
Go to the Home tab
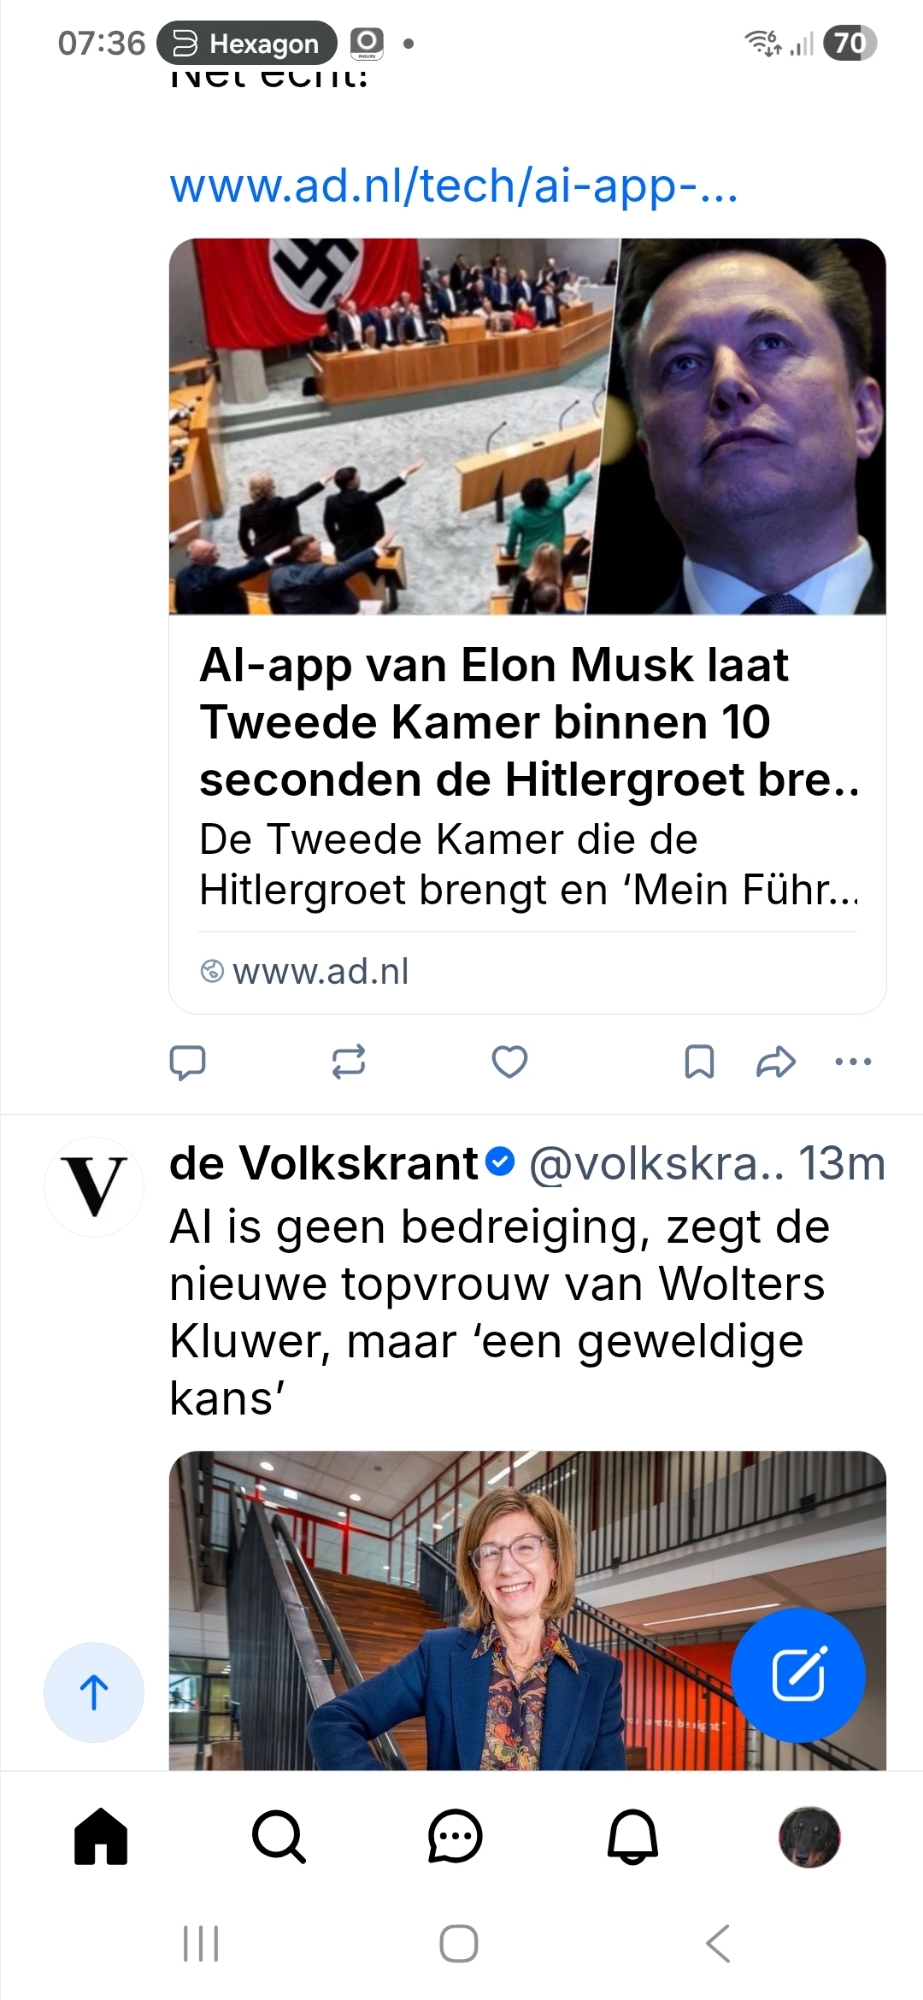[101, 1837]
